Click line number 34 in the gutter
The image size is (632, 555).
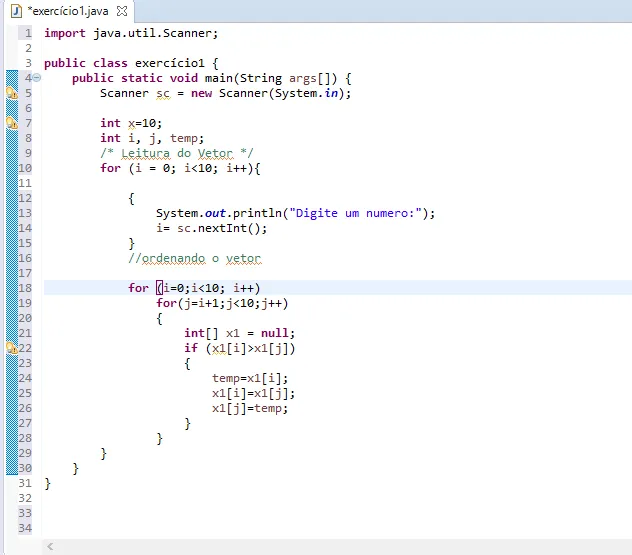[x=25, y=528]
